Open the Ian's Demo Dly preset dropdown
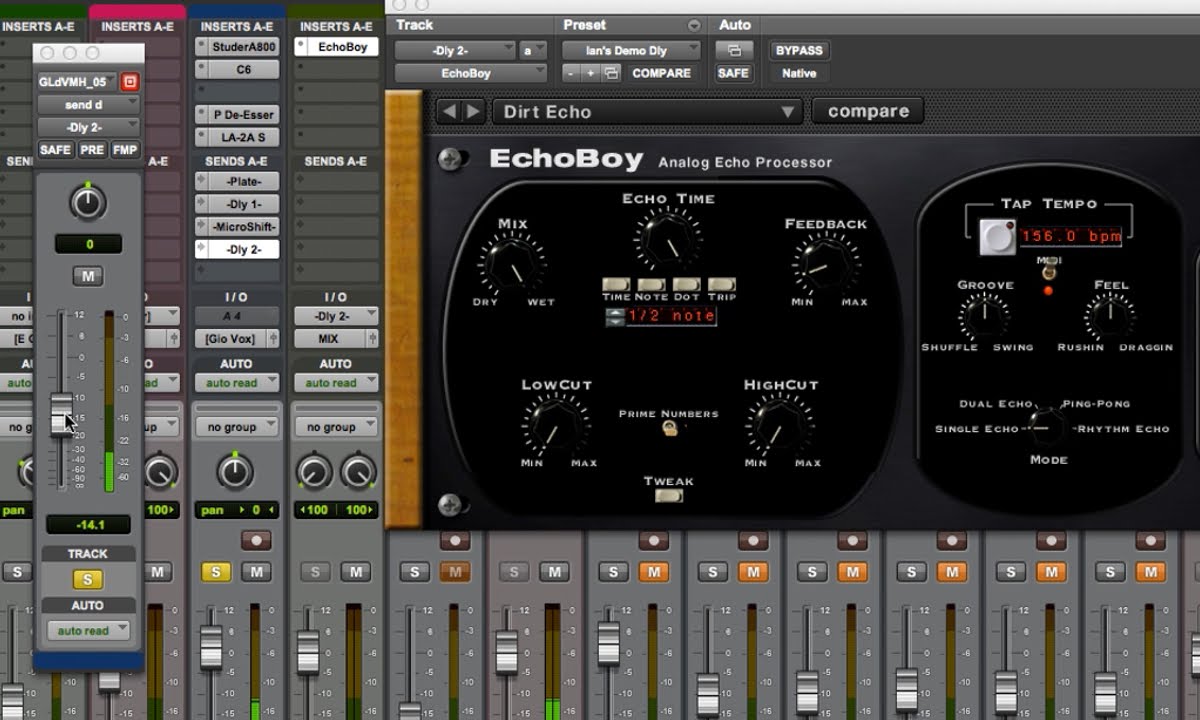The height and width of the screenshot is (720, 1200). [x=631, y=50]
